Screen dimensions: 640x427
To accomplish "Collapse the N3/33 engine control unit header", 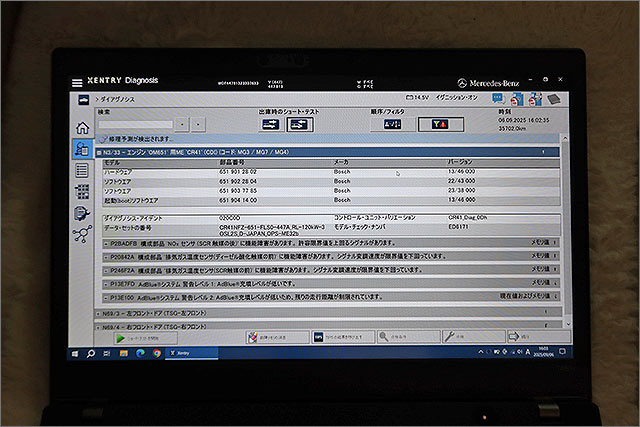I will 327,152.
